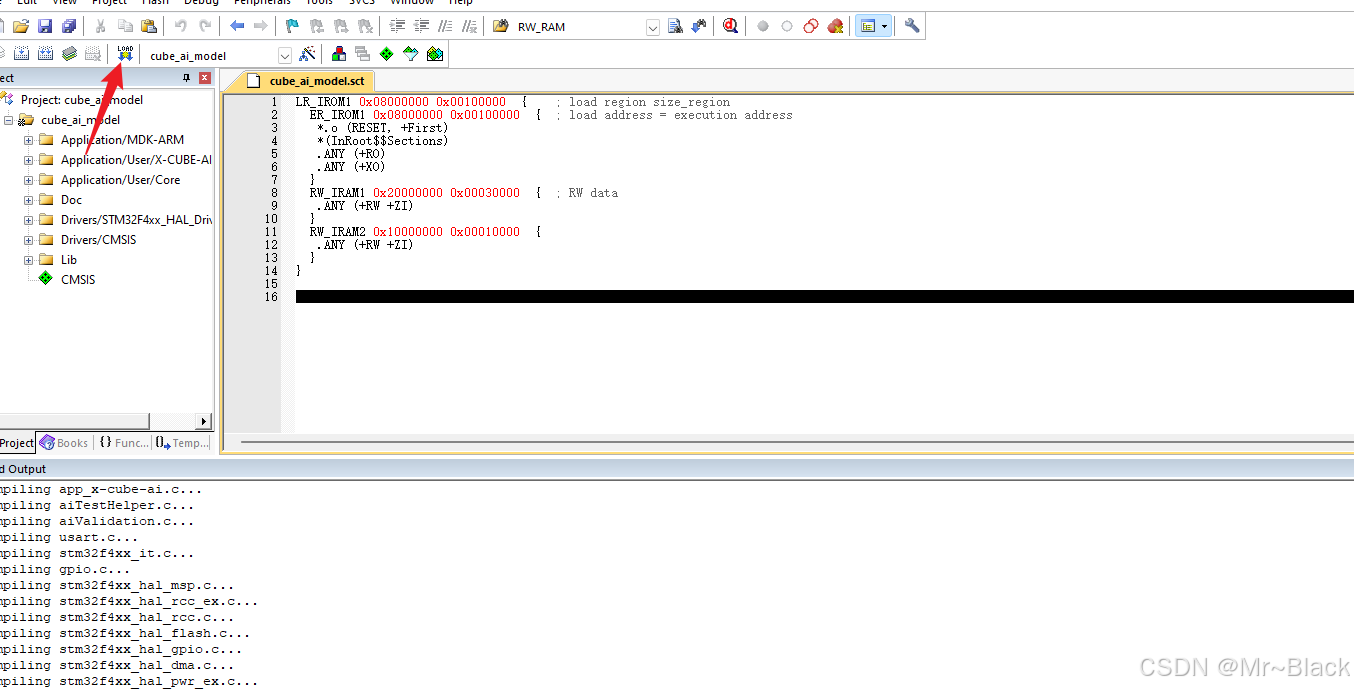Expand the Drivers/STM32F4xx_HAL_Driver group
The height and width of the screenshot is (690, 1354).
pos(28,220)
